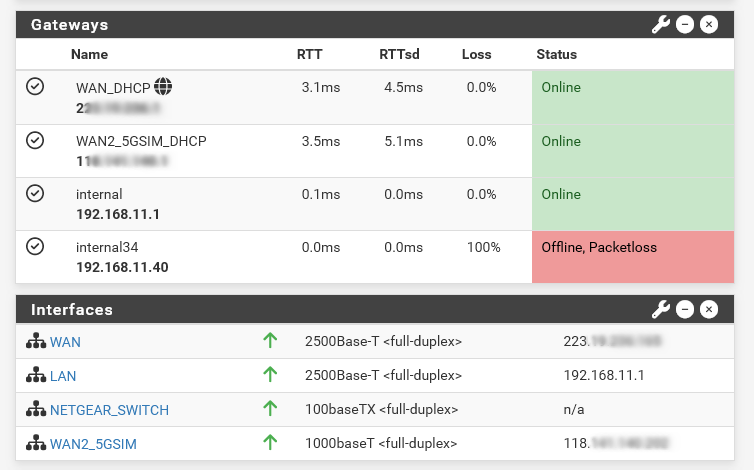Collapse the Gateways widget

point(685,24)
